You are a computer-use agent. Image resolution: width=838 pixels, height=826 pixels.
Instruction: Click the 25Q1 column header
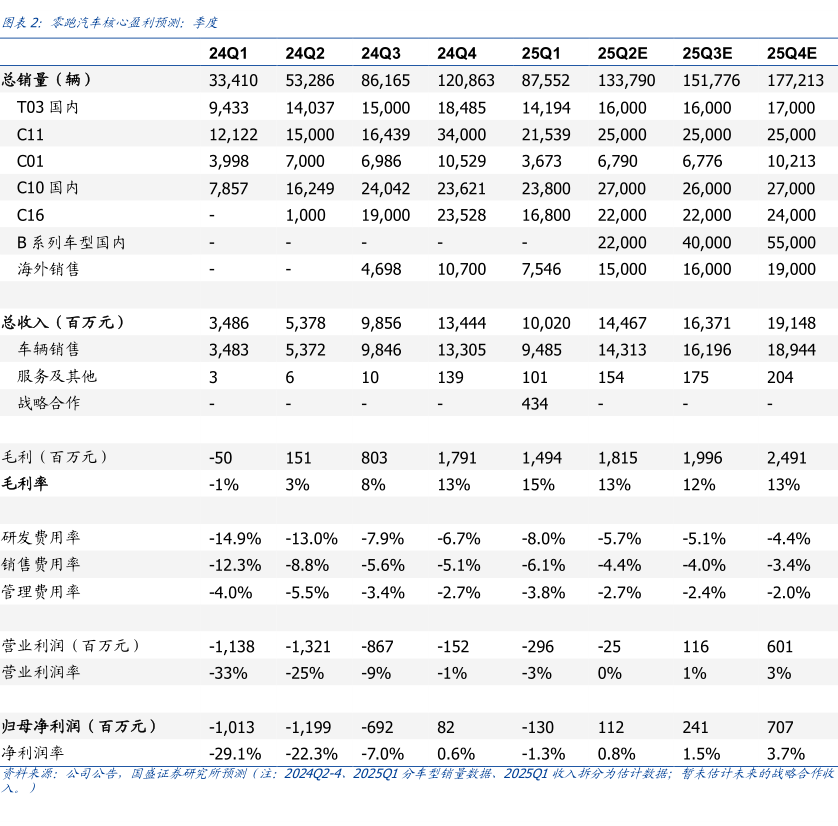click(541, 54)
